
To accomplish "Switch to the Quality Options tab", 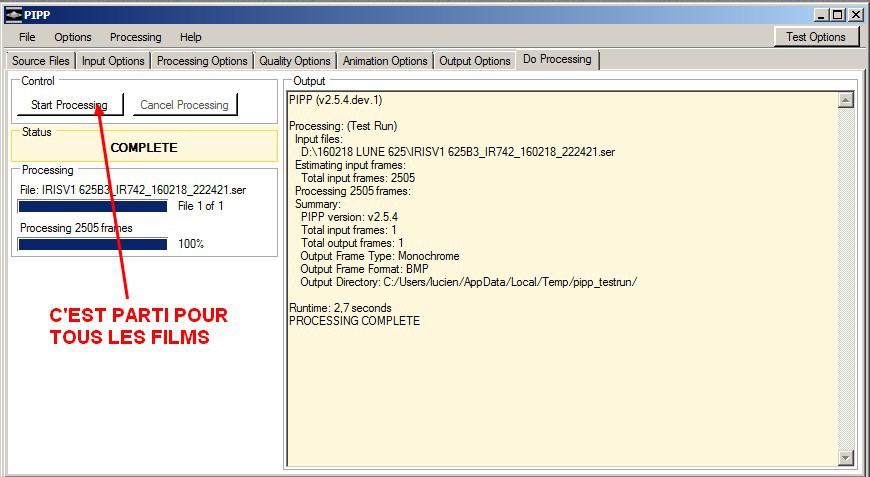I will click(295, 60).
